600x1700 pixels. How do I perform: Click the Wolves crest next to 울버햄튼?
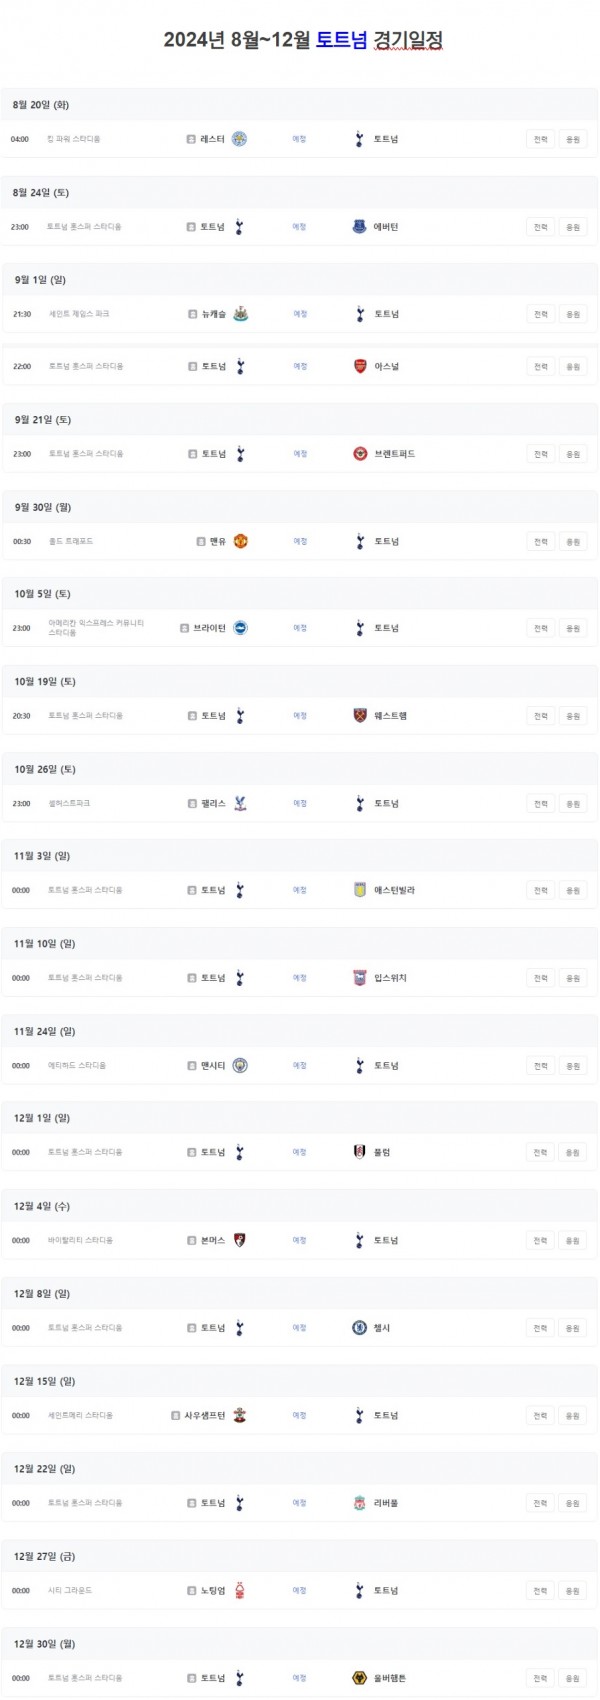tap(360, 1678)
